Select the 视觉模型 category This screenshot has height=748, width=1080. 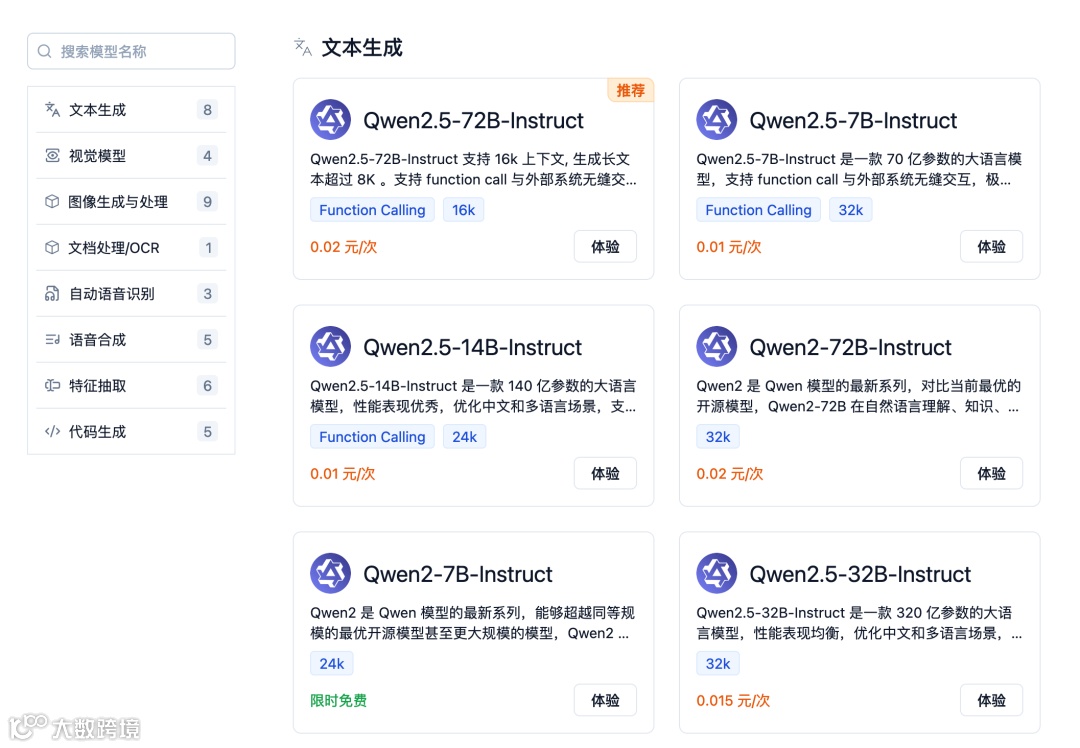coord(131,156)
